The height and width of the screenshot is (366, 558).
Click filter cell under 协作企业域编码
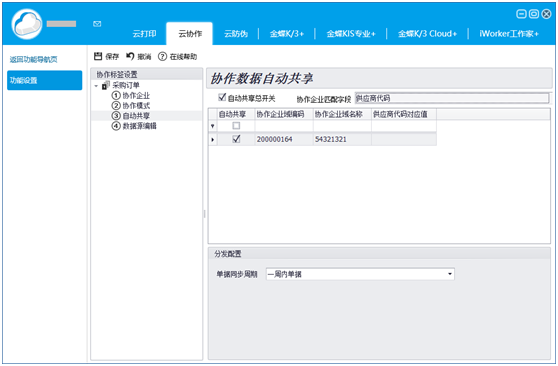coord(284,126)
